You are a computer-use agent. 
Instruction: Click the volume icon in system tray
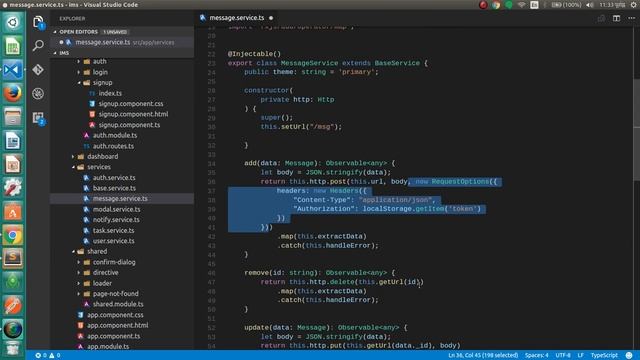(590, 5)
